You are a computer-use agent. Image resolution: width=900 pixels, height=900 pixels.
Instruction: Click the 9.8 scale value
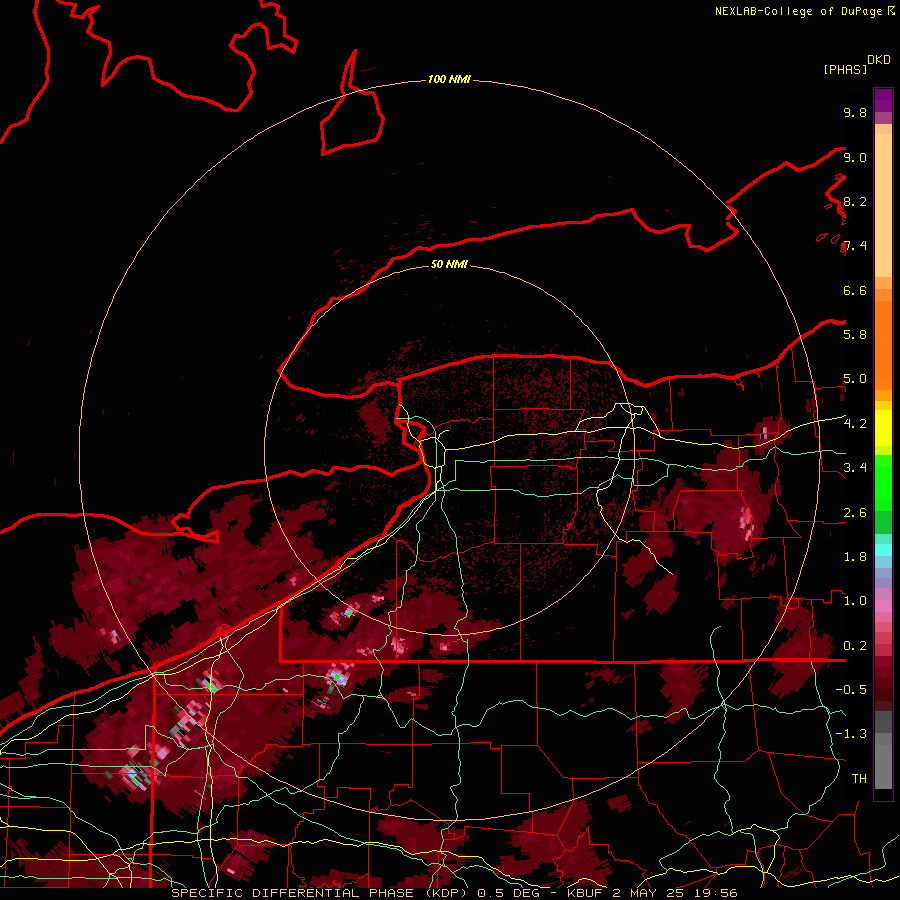point(855,113)
